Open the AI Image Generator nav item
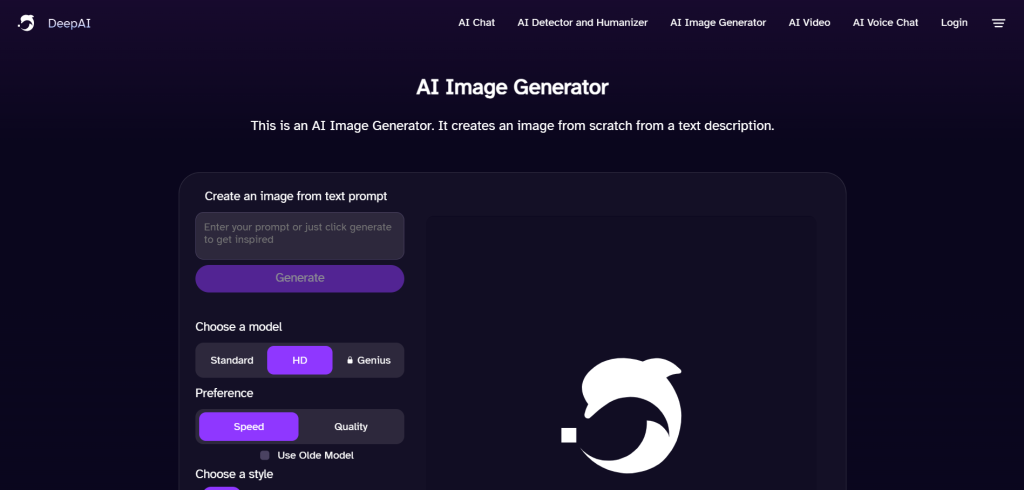The width and height of the screenshot is (1024, 490). (718, 23)
